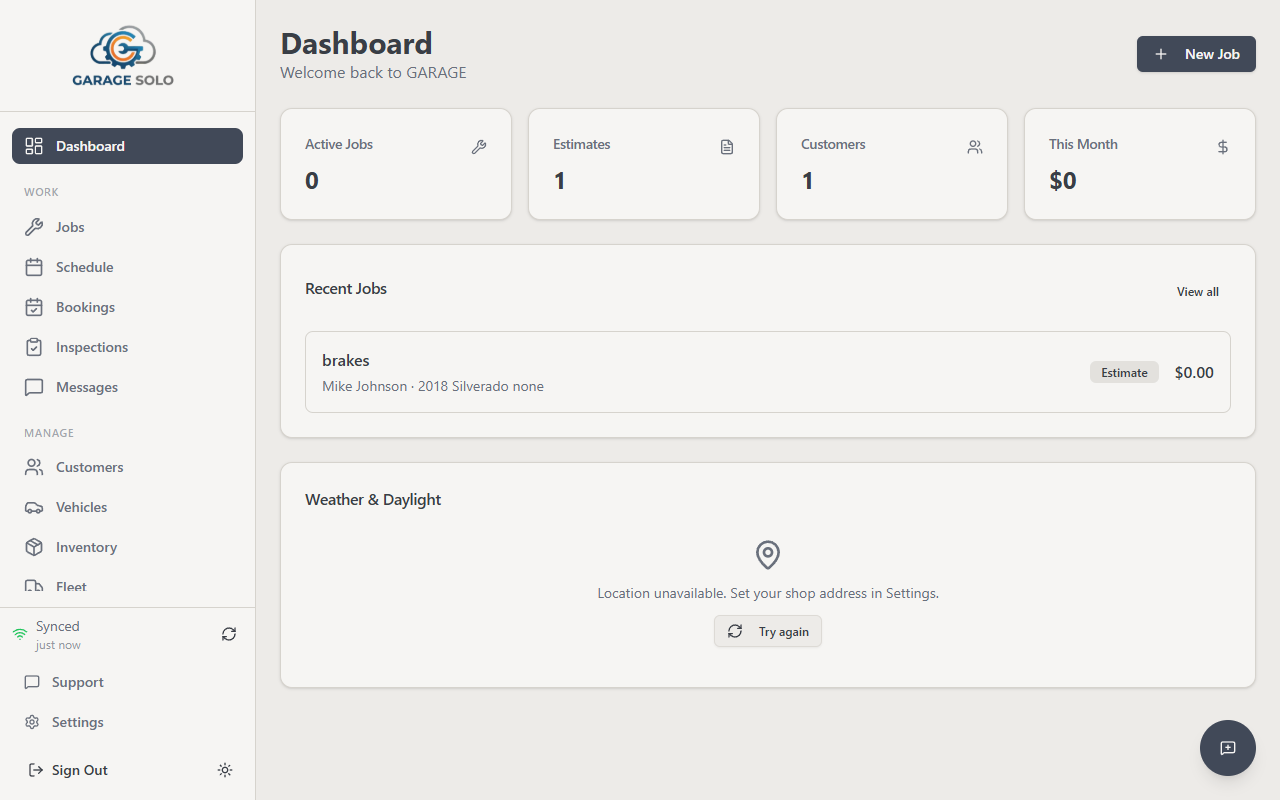
Task: Click the Support speech bubble icon
Action: tap(32, 682)
